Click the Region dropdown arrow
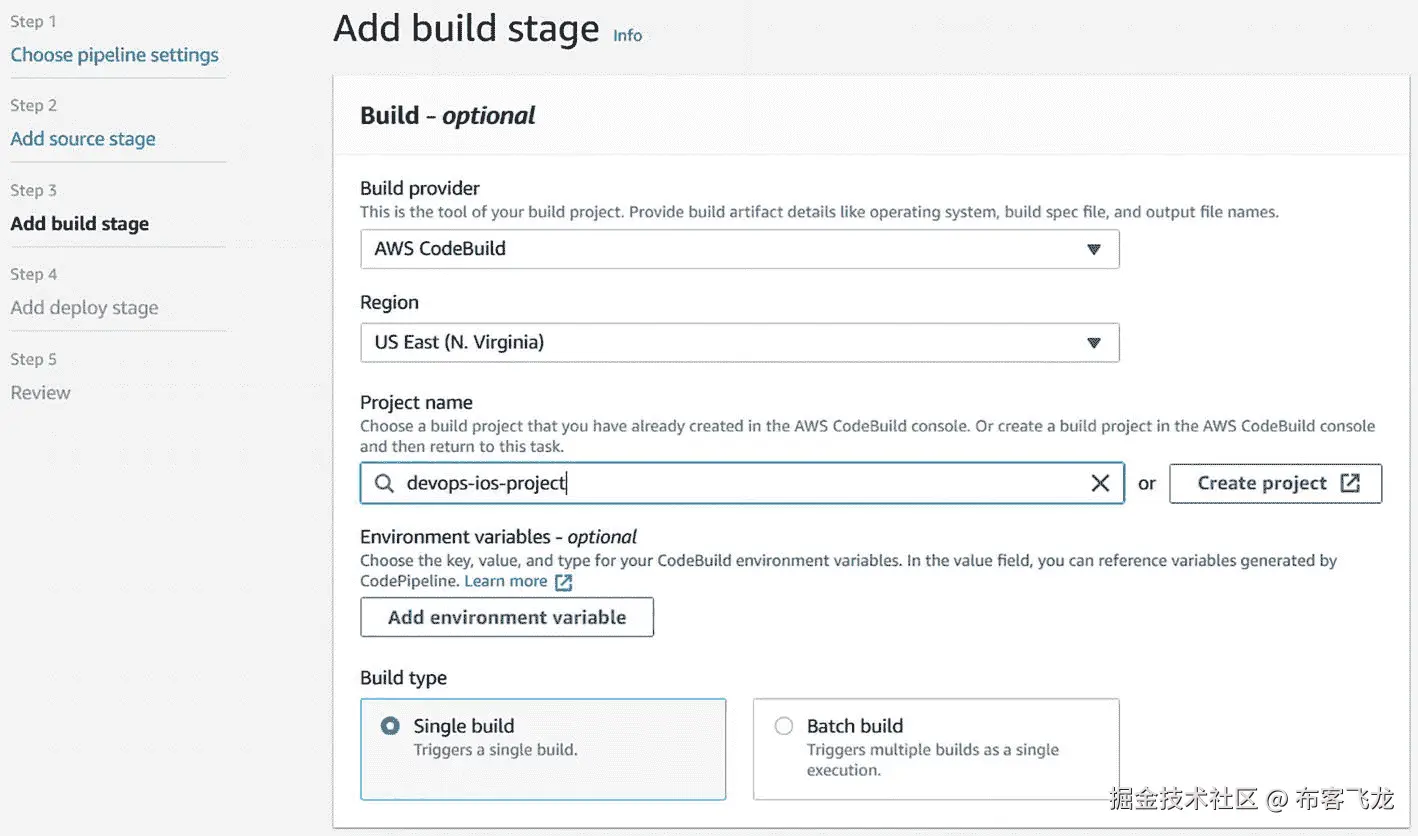The height and width of the screenshot is (836, 1418). click(x=1094, y=343)
